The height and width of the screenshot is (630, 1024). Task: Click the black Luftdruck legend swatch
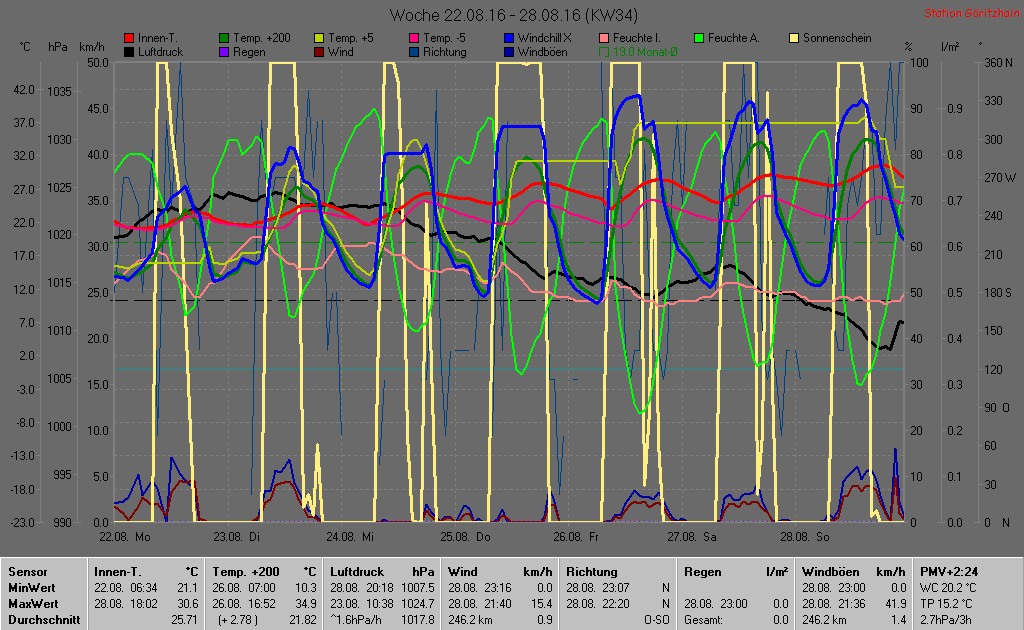(129, 52)
